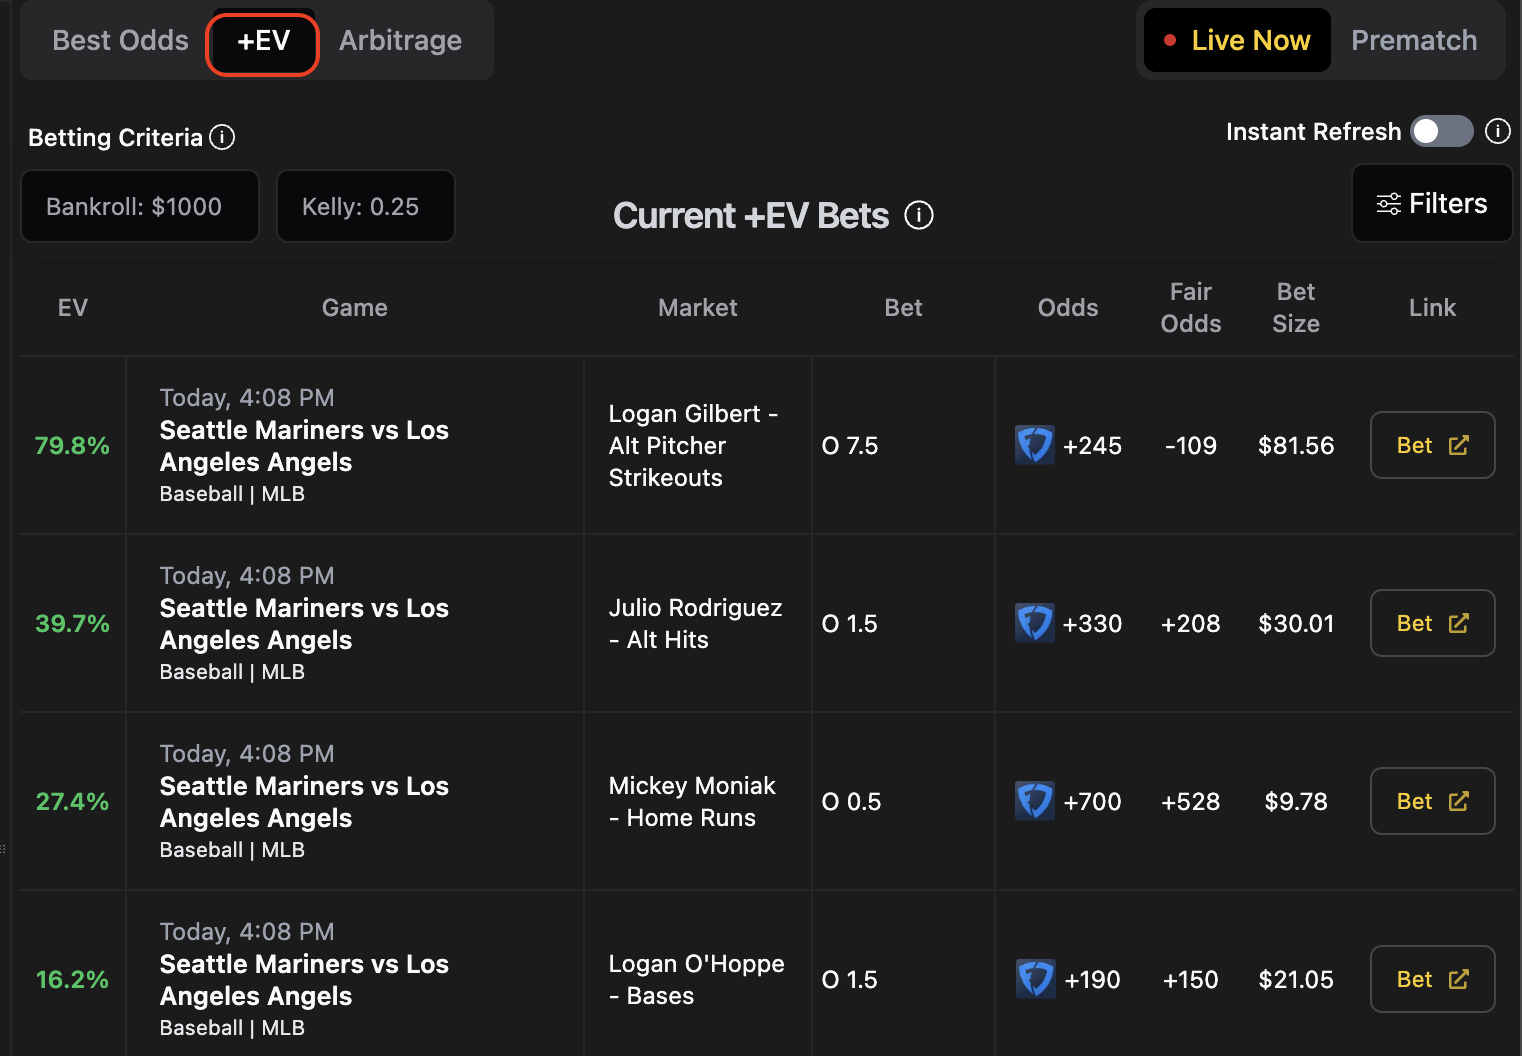This screenshot has width=1522, height=1056.
Task: Open the Arbitrage tab
Action: [x=400, y=40]
